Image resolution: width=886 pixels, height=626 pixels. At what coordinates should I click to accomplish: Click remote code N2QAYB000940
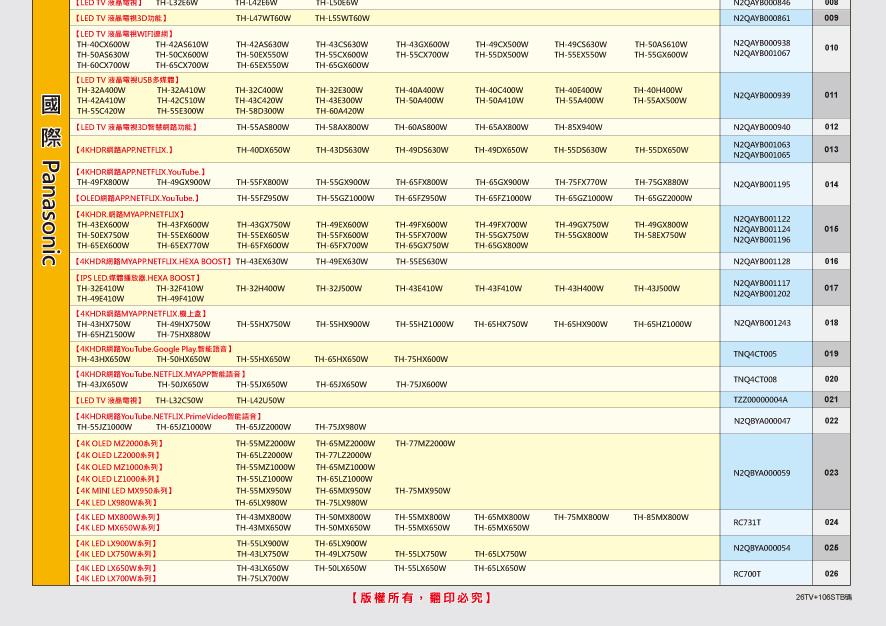pos(762,127)
